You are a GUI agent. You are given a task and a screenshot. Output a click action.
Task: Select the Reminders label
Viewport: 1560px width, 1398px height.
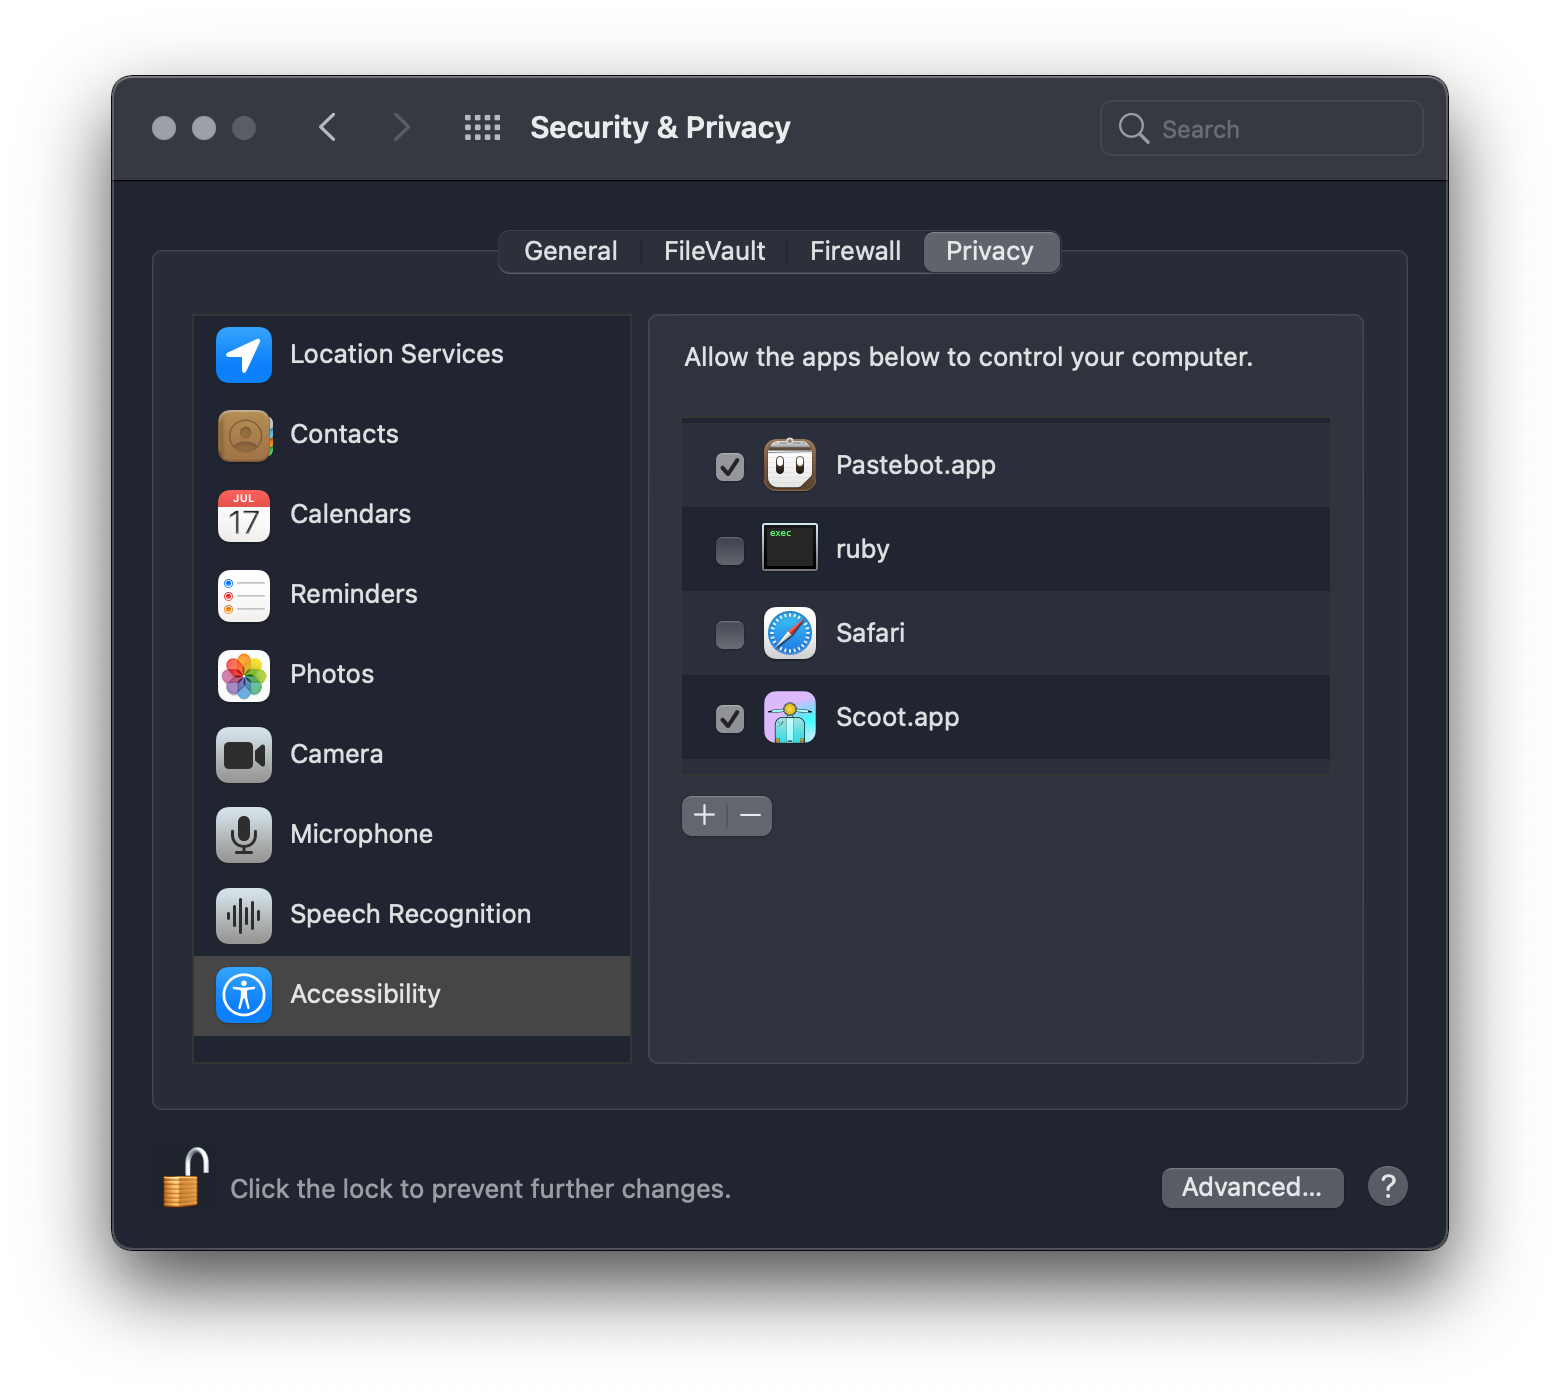click(x=354, y=594)
